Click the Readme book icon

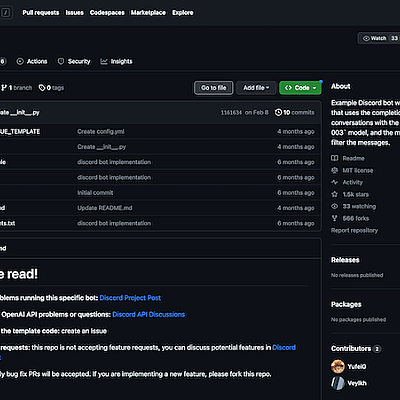point(335,158)
